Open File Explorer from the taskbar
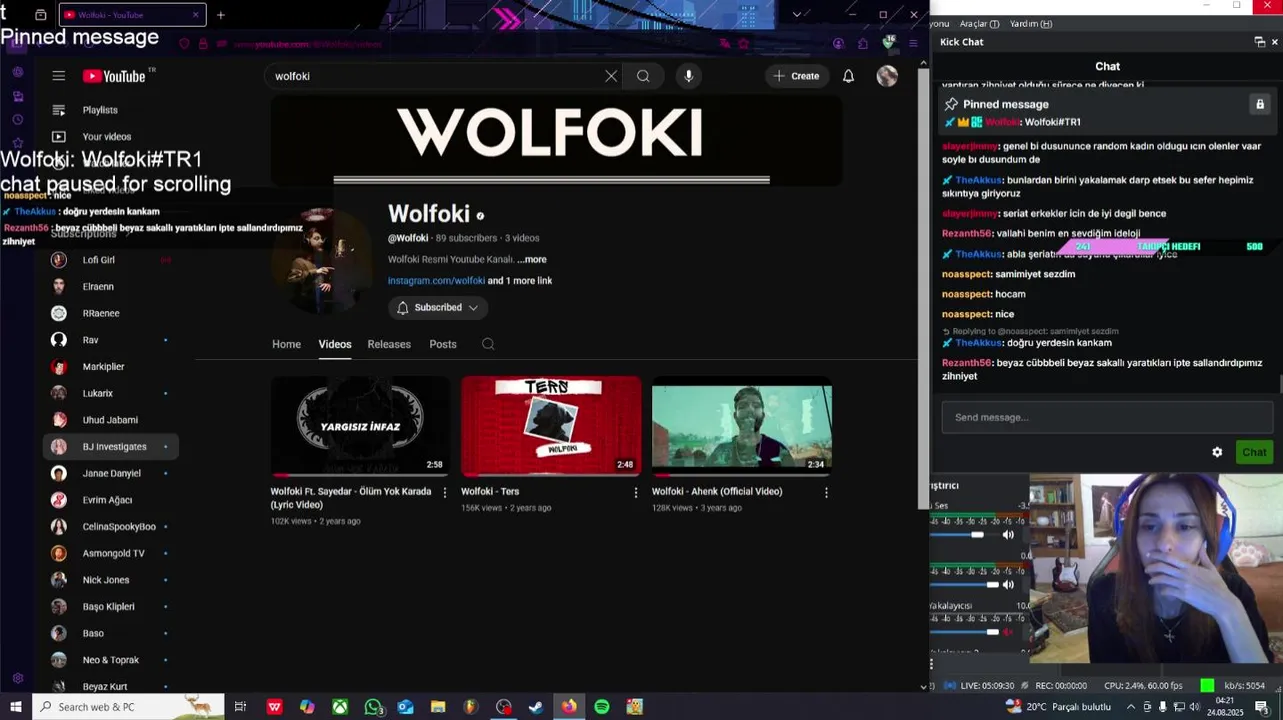 [438, 707]
